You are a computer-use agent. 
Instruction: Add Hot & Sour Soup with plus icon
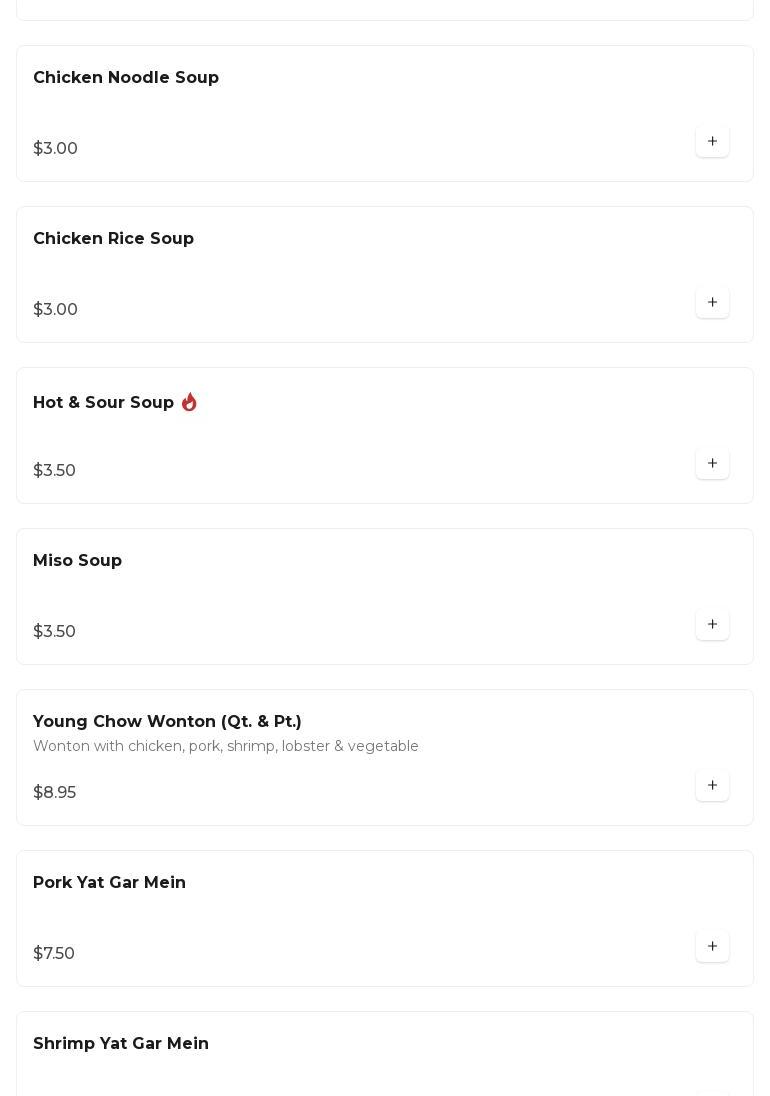pyautogui.click(x=712, y=463)
